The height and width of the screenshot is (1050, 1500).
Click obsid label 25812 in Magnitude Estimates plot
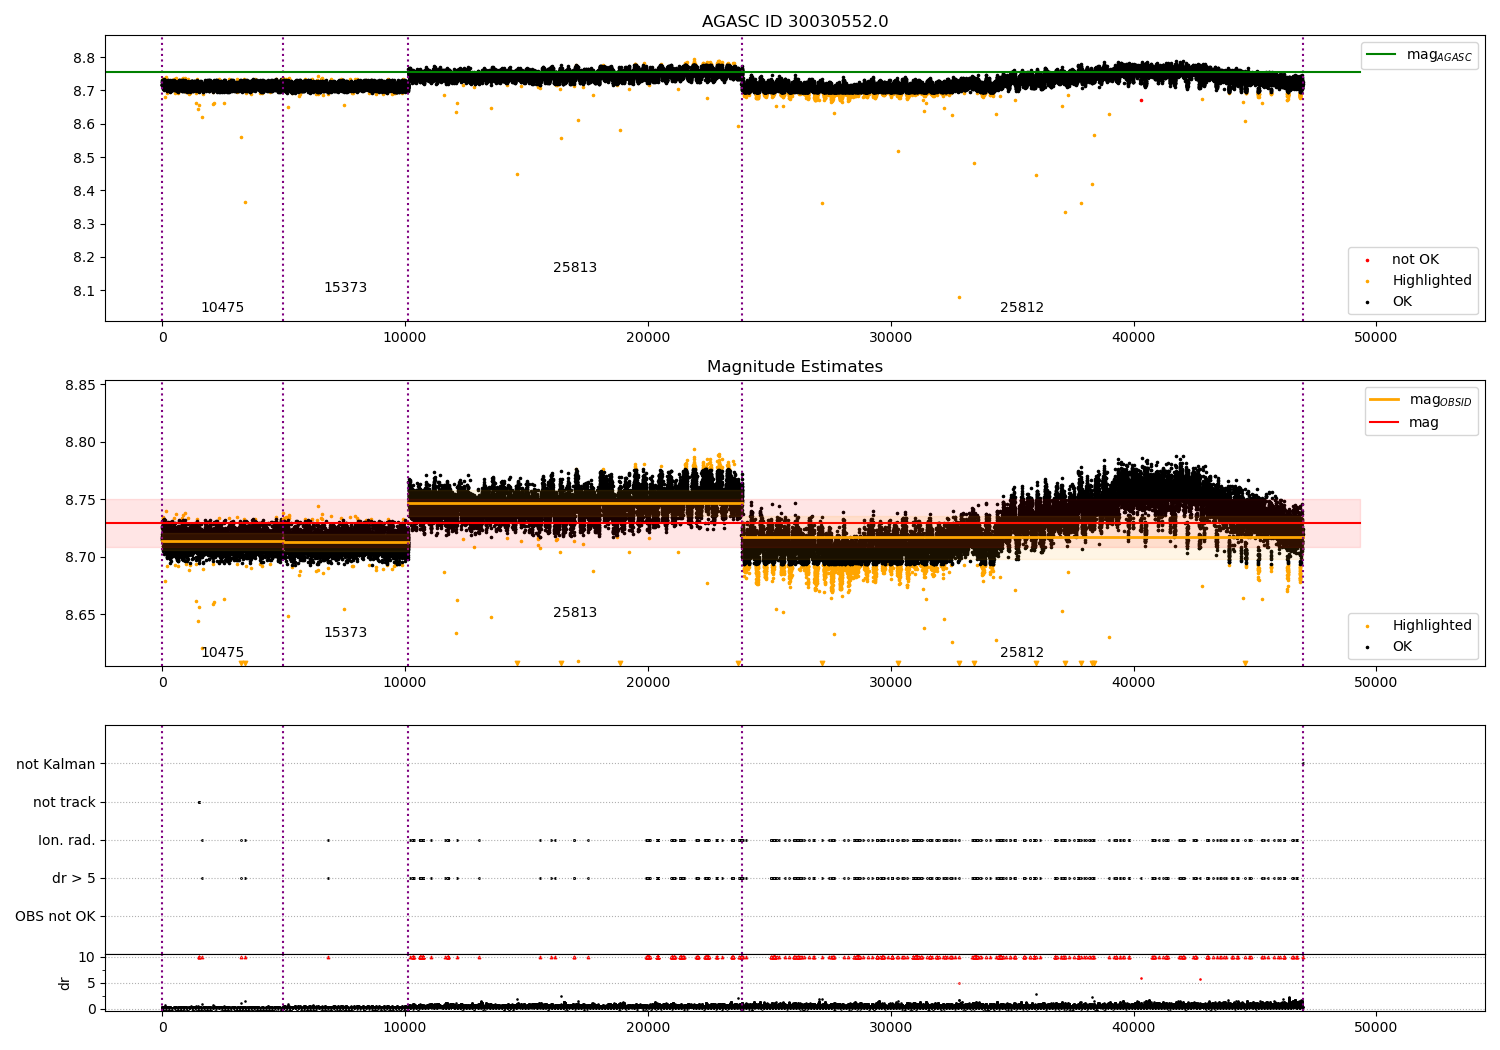pyautogui.click(x=1022, y=653)
